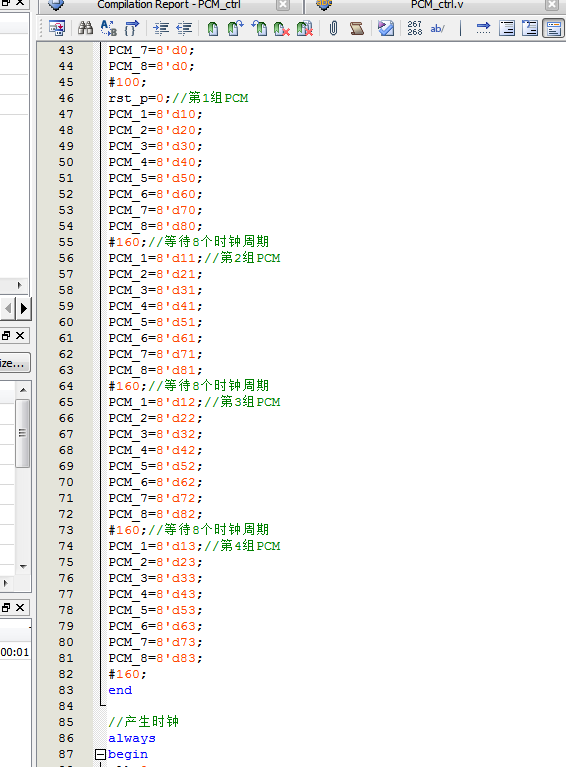The height and width of the screenshot is (767, 566).
Task: Toggle the highlighted rightmost toolbar view button
Action: [553, 28]
